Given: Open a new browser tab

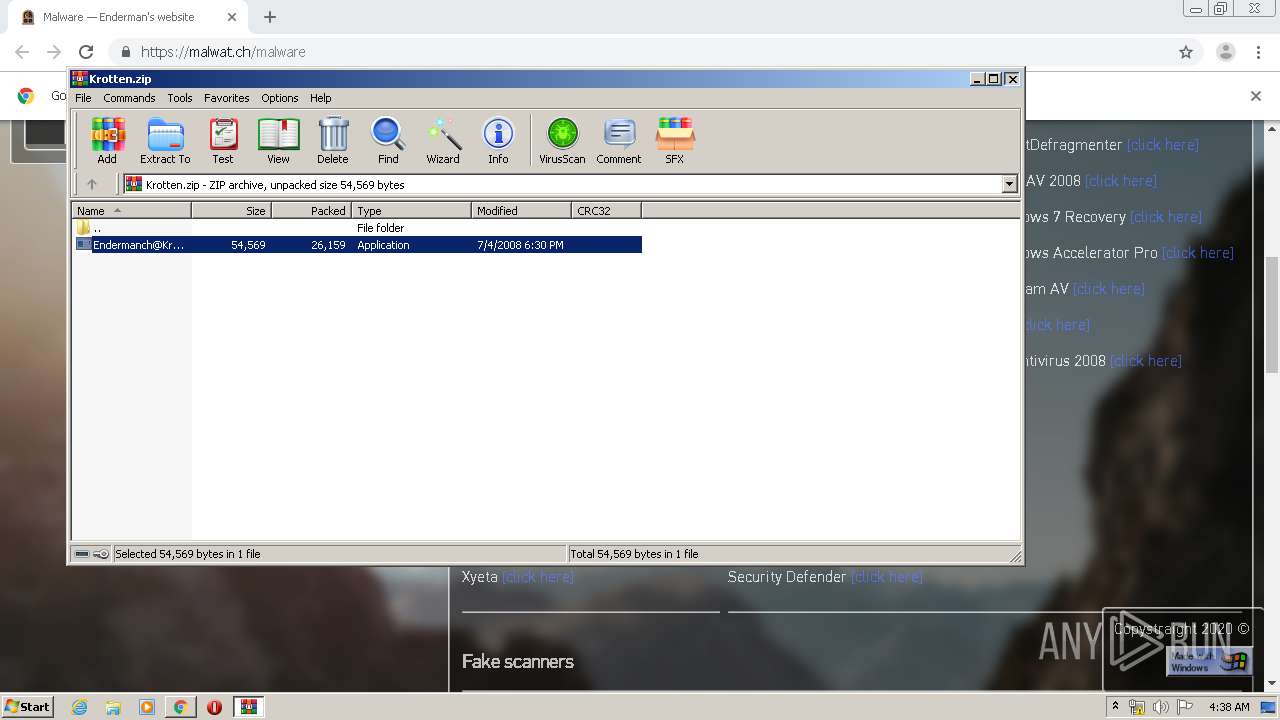Looking at the screenshot, I should click(x=270, y=17).
